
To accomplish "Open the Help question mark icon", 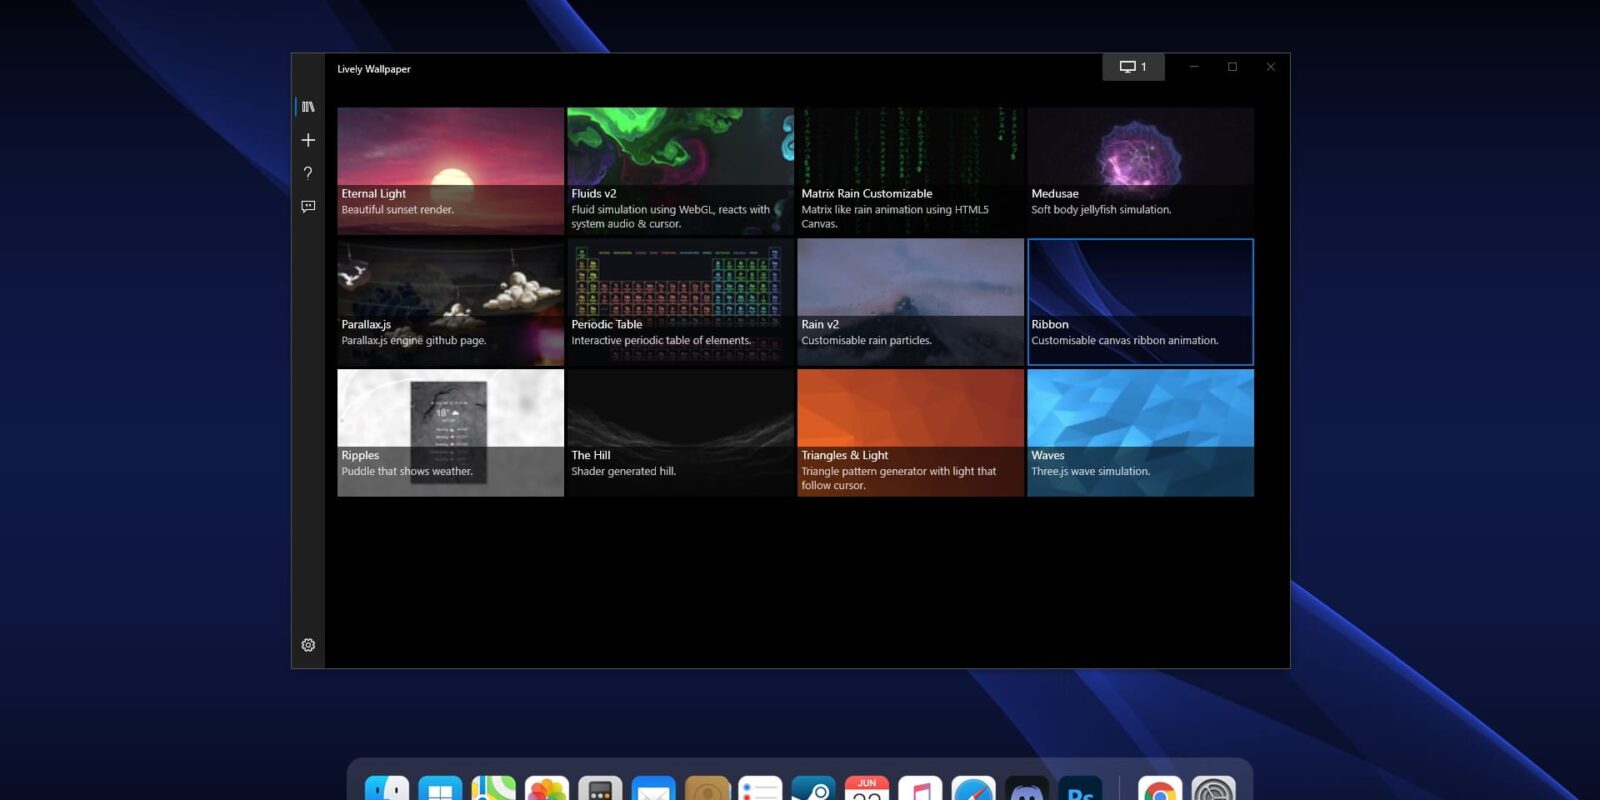I will (x=308, y=173).
